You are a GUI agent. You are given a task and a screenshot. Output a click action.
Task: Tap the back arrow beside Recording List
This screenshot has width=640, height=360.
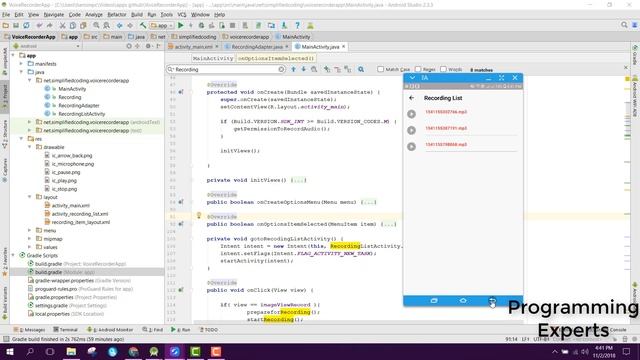coord(411,98)
